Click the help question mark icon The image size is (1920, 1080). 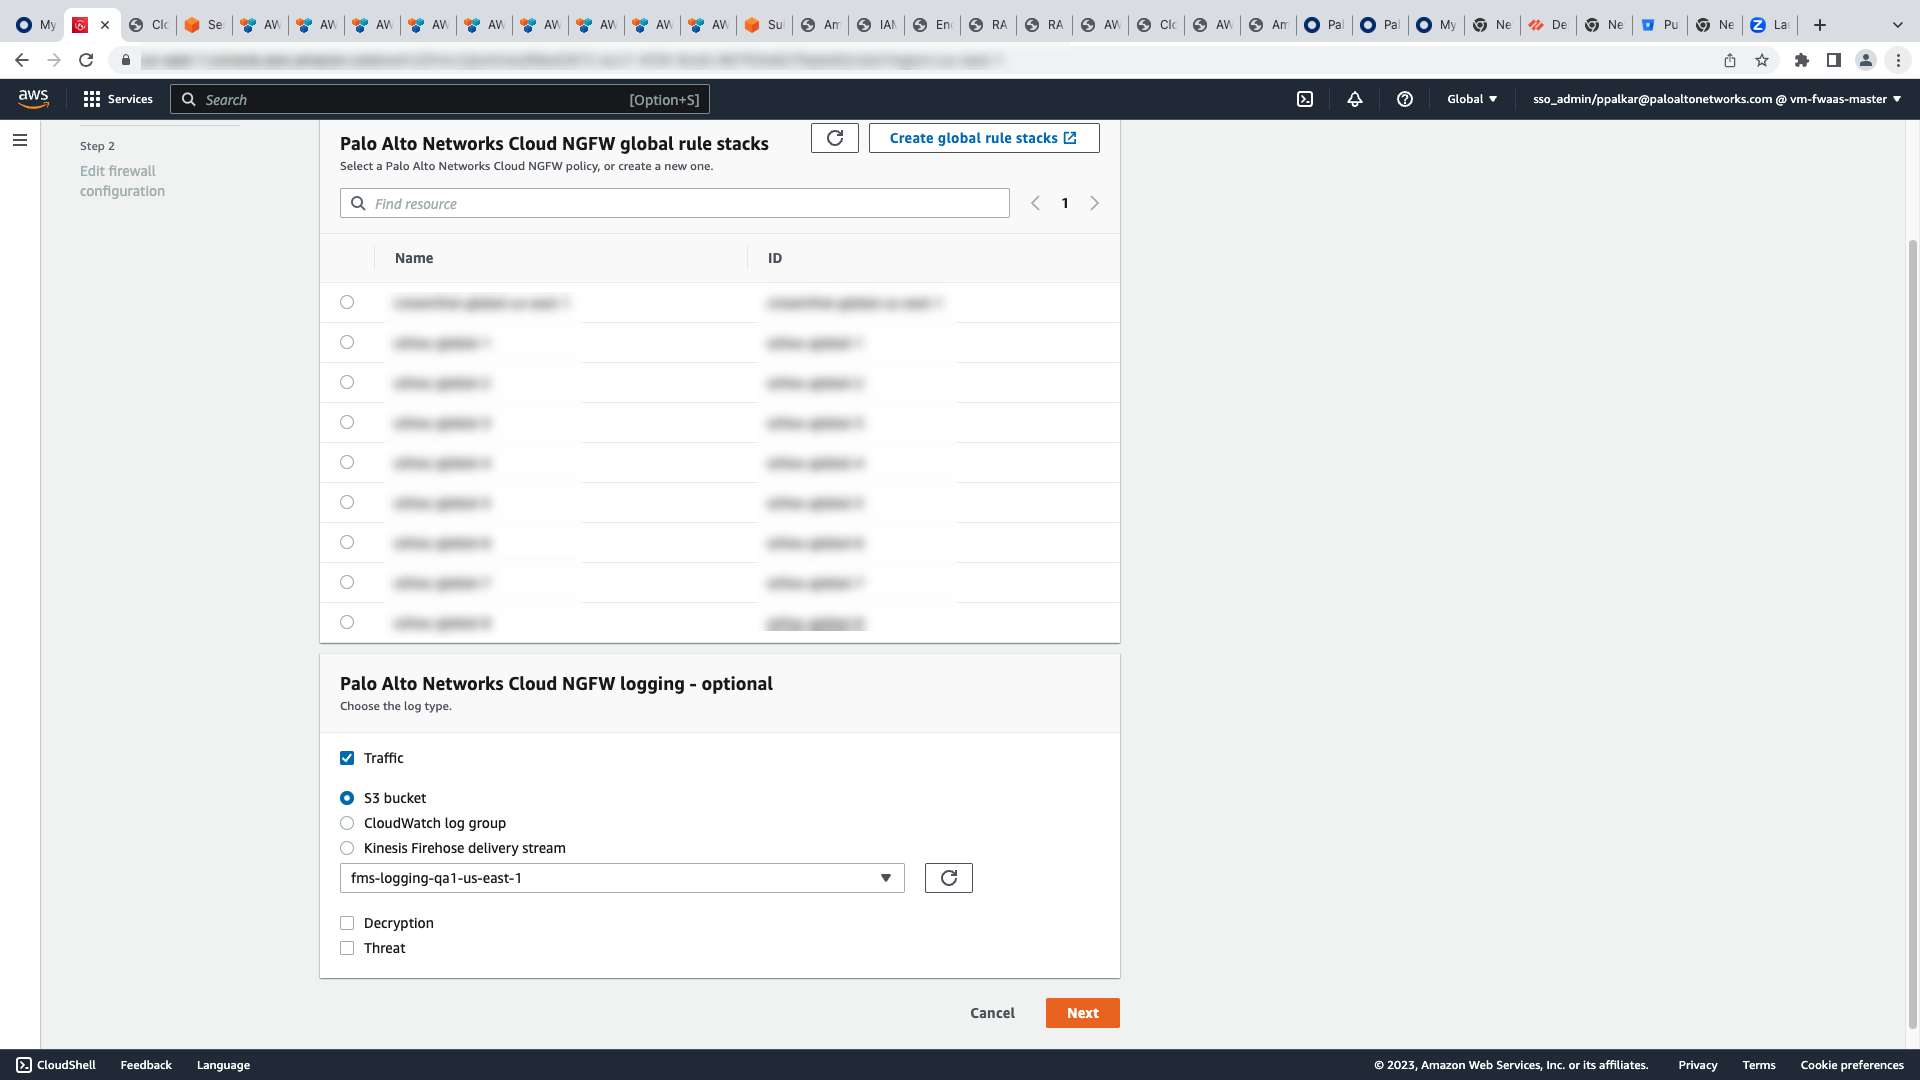(x=1405, y=99)
